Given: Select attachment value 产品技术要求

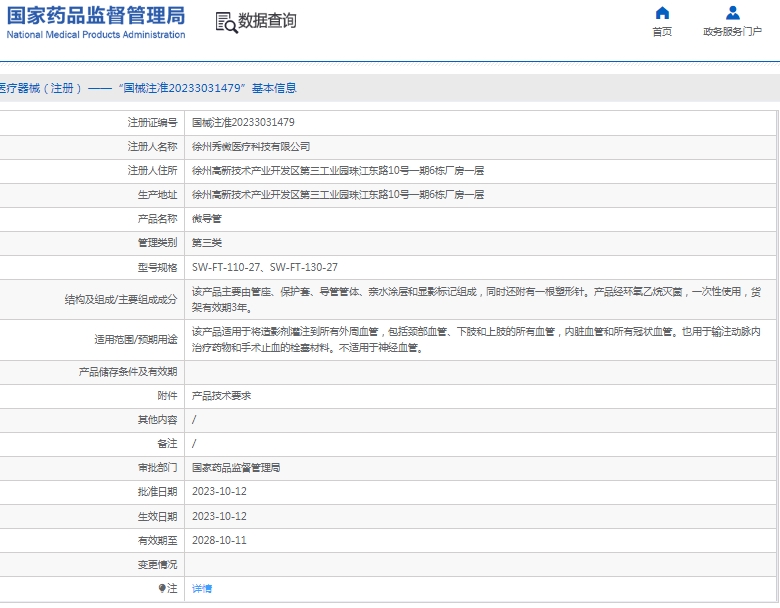Looking at the screenshot, I should click(221, 396).
